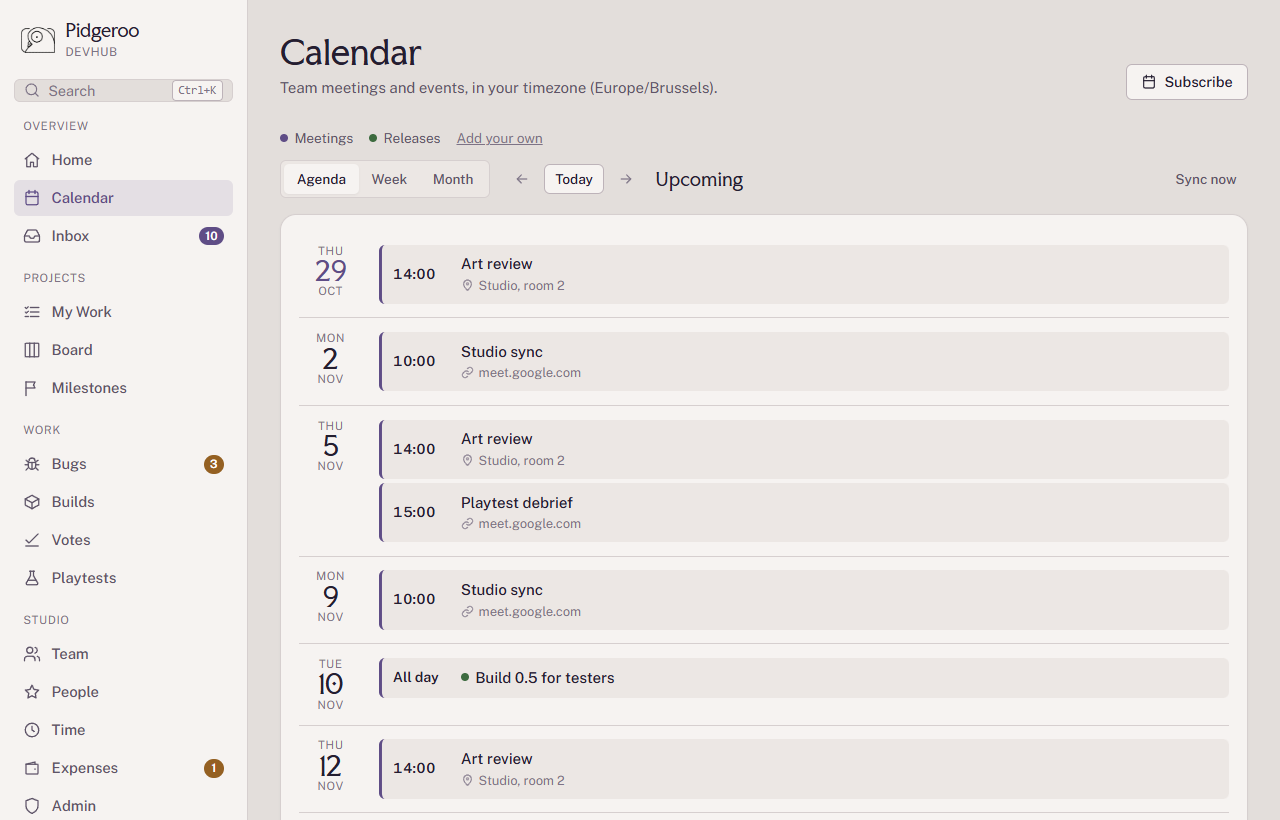The height and width of the screenshot is (820, 1280).
Task: Switch to the Agenda view tab
Action: click(x=321, y=179)
